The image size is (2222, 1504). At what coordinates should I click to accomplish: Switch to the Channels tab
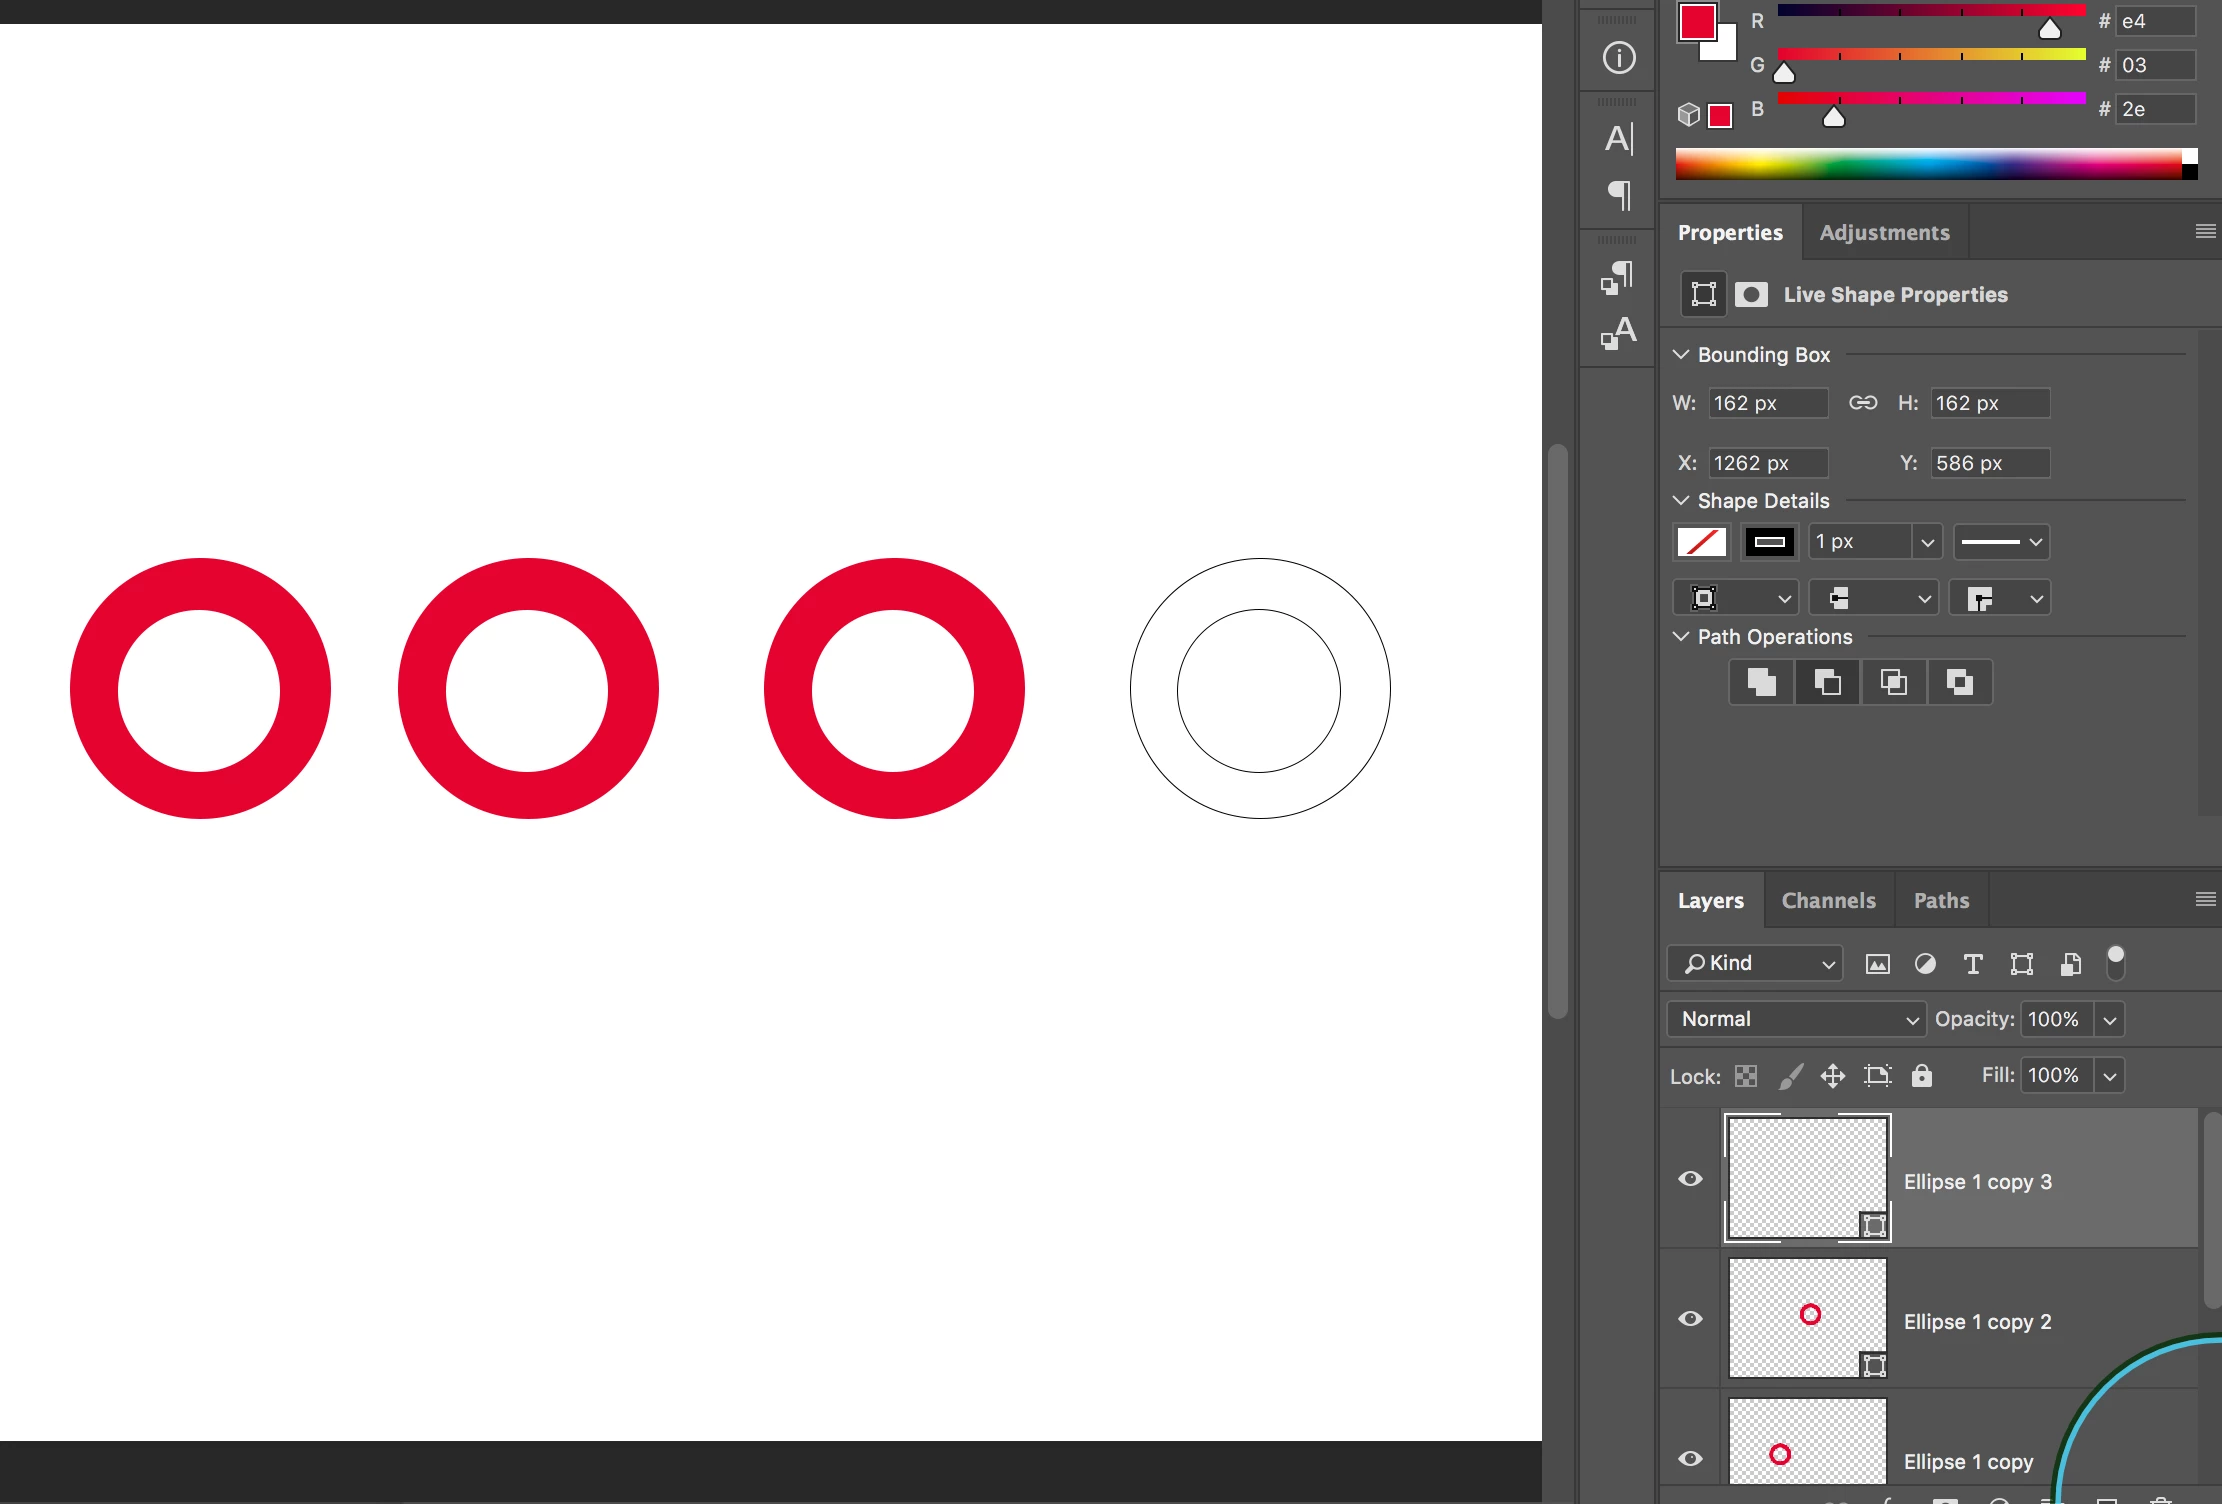(x=1828, y=901)
